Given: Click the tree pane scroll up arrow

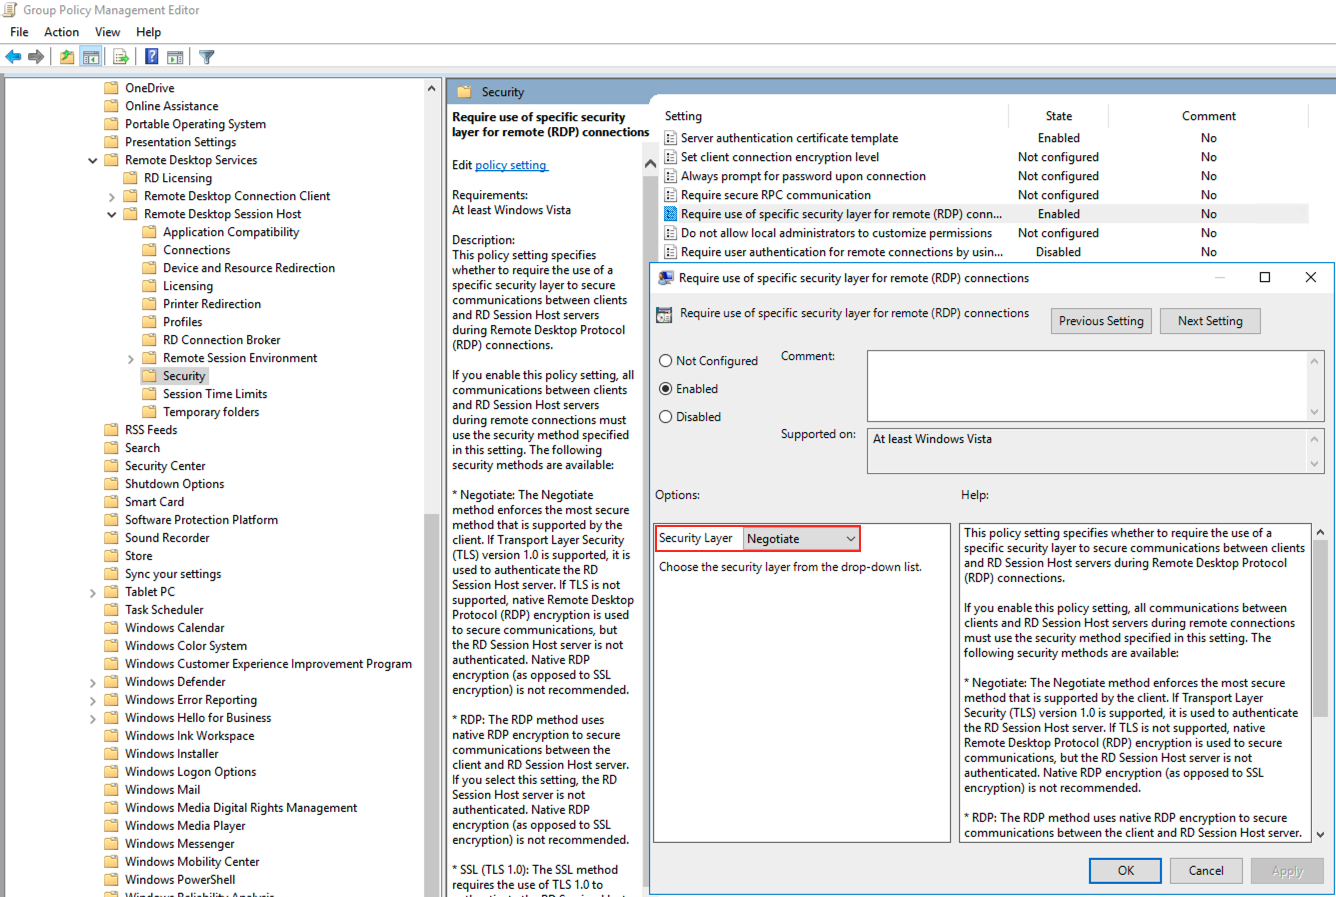Looking at the screenshot, I should coord(432,89).
